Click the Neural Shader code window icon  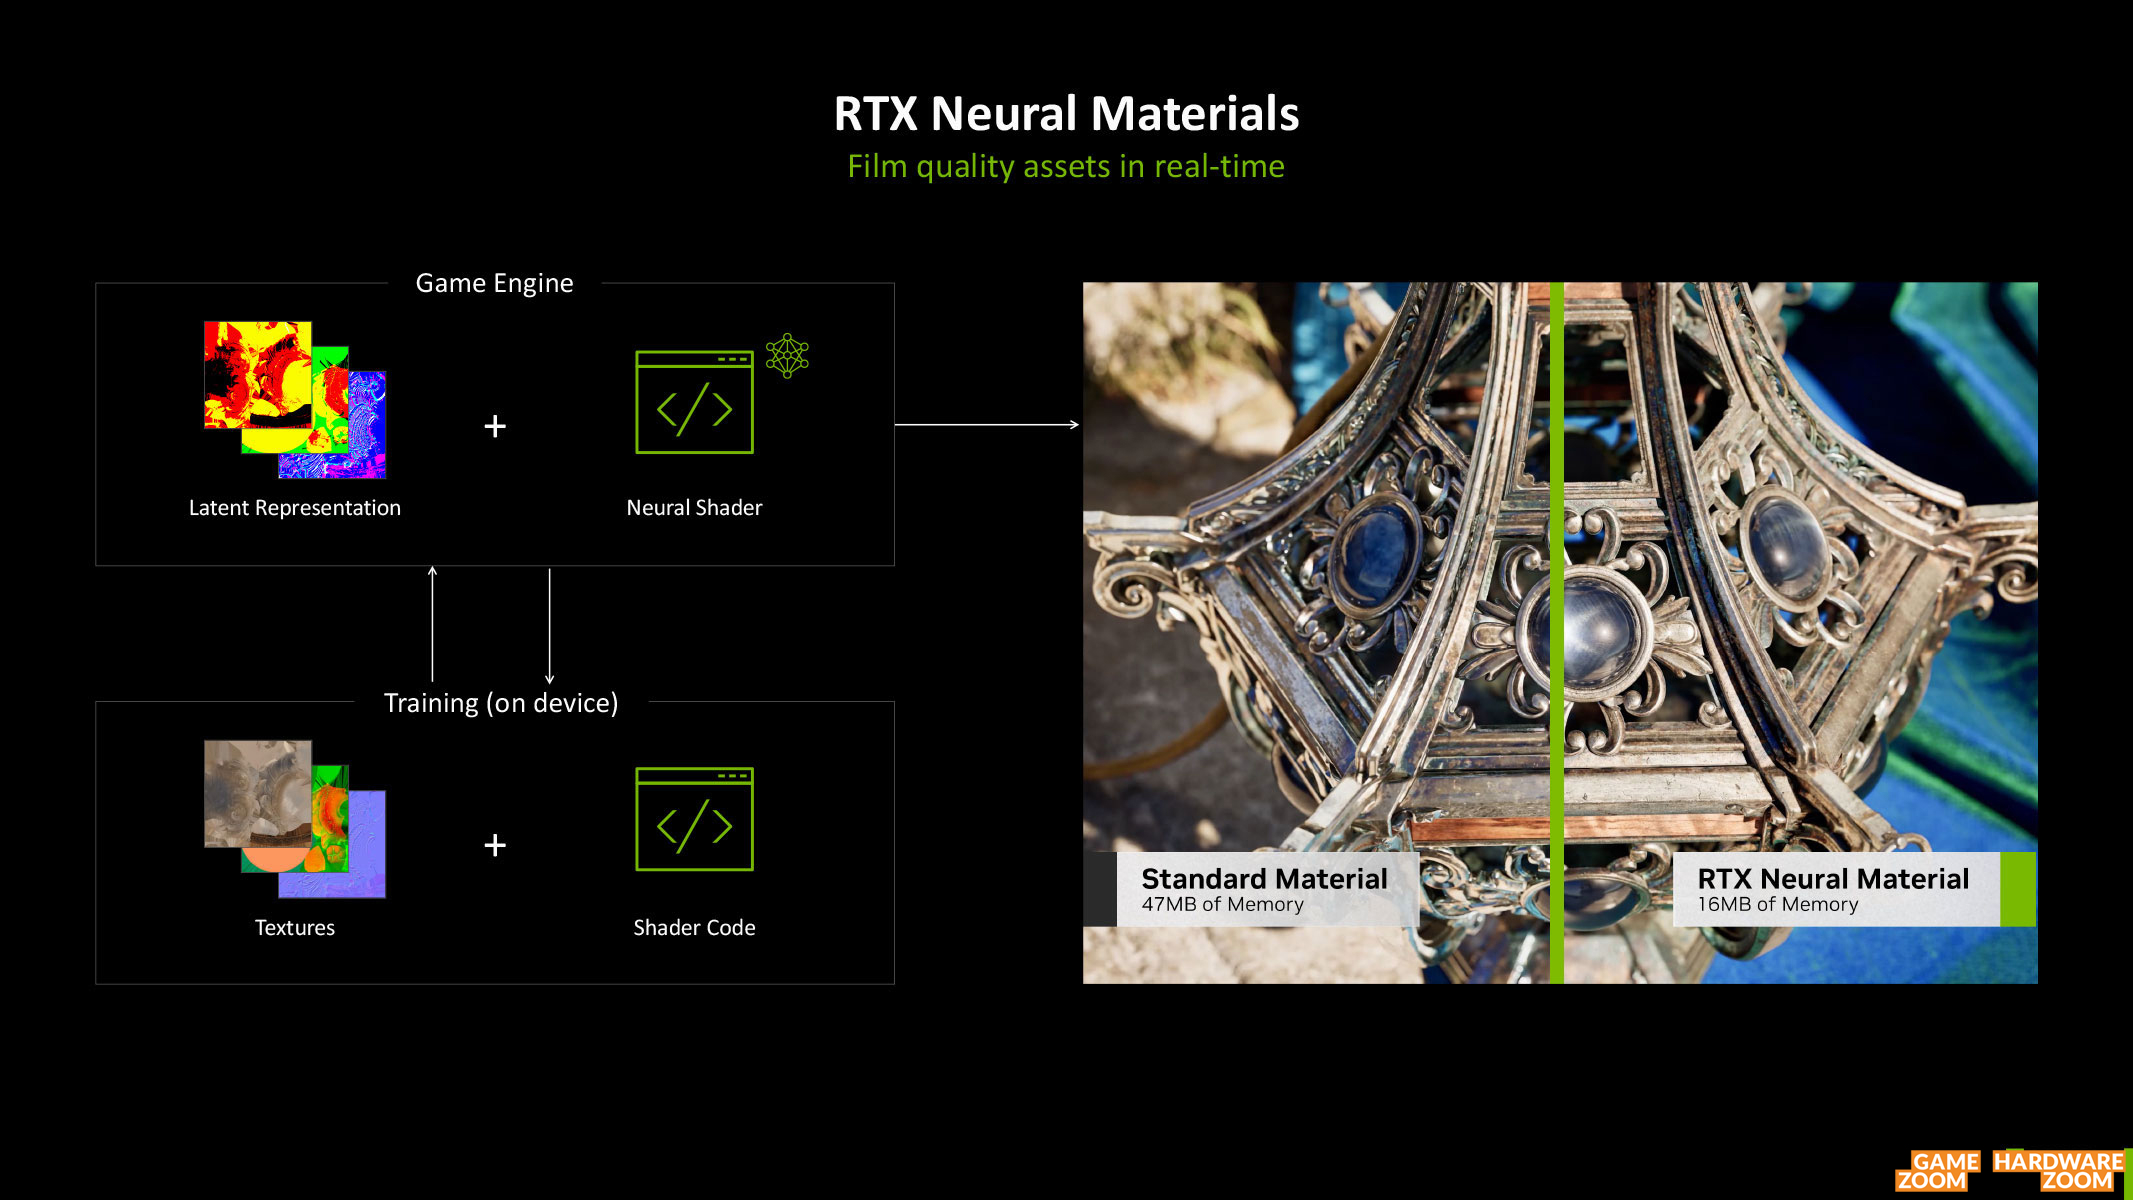pos(694,402)
